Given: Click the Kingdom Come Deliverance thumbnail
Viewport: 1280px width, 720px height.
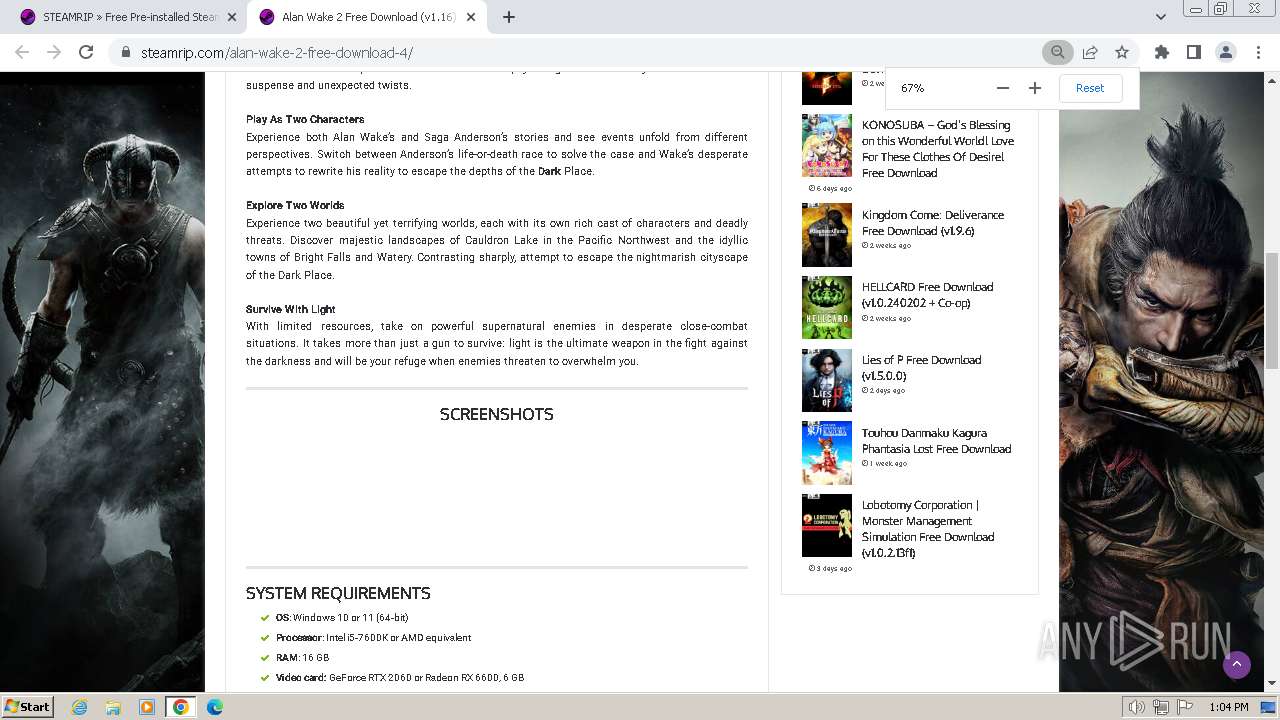Looking at the screenshot, I should click(x=827, y=235).
